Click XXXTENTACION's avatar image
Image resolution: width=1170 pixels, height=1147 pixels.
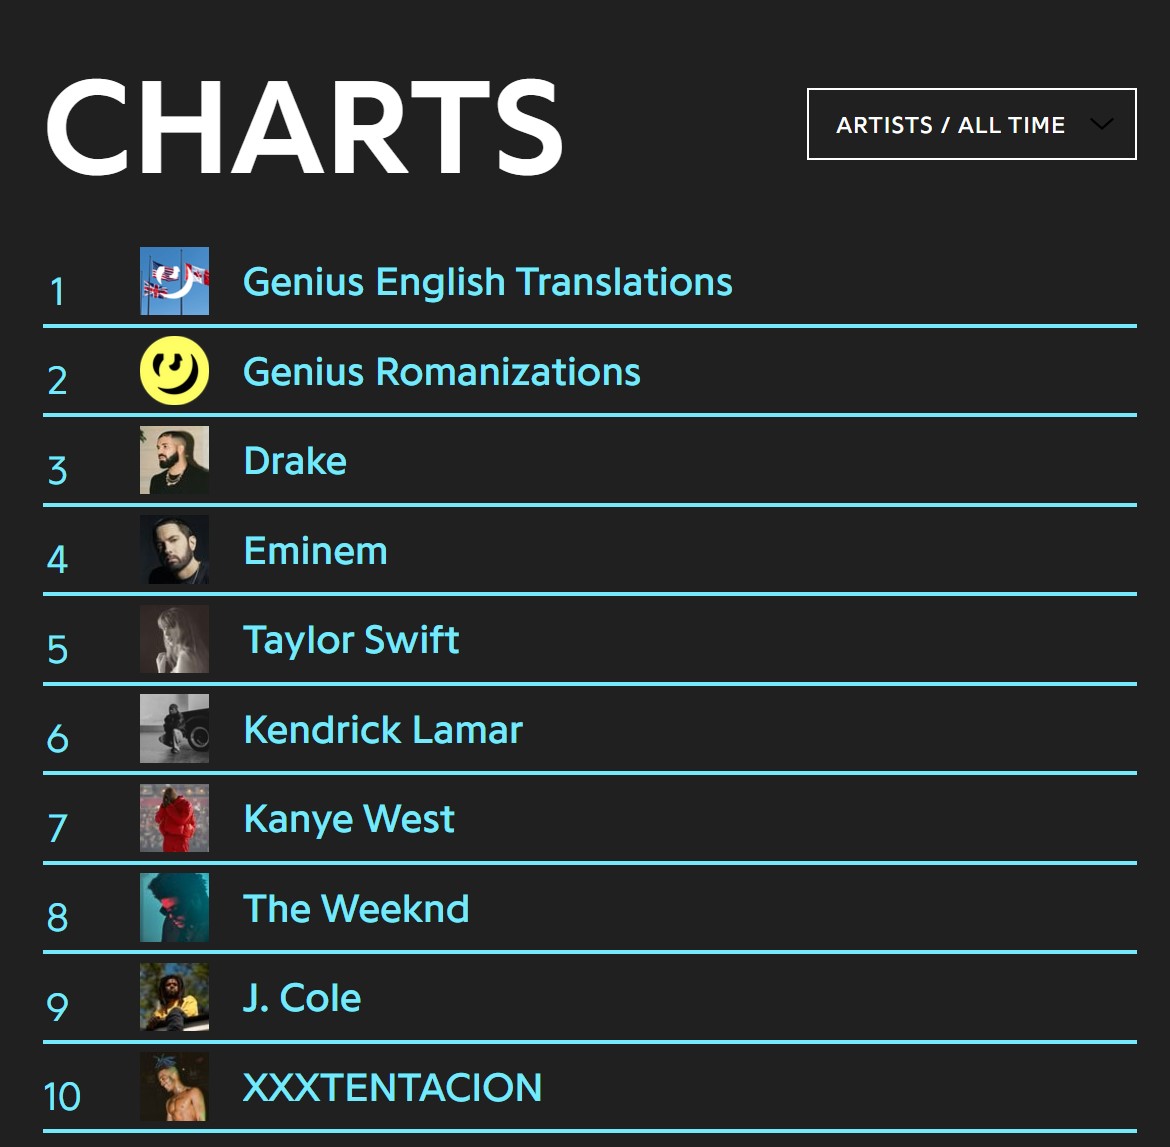coord(174,1087)
